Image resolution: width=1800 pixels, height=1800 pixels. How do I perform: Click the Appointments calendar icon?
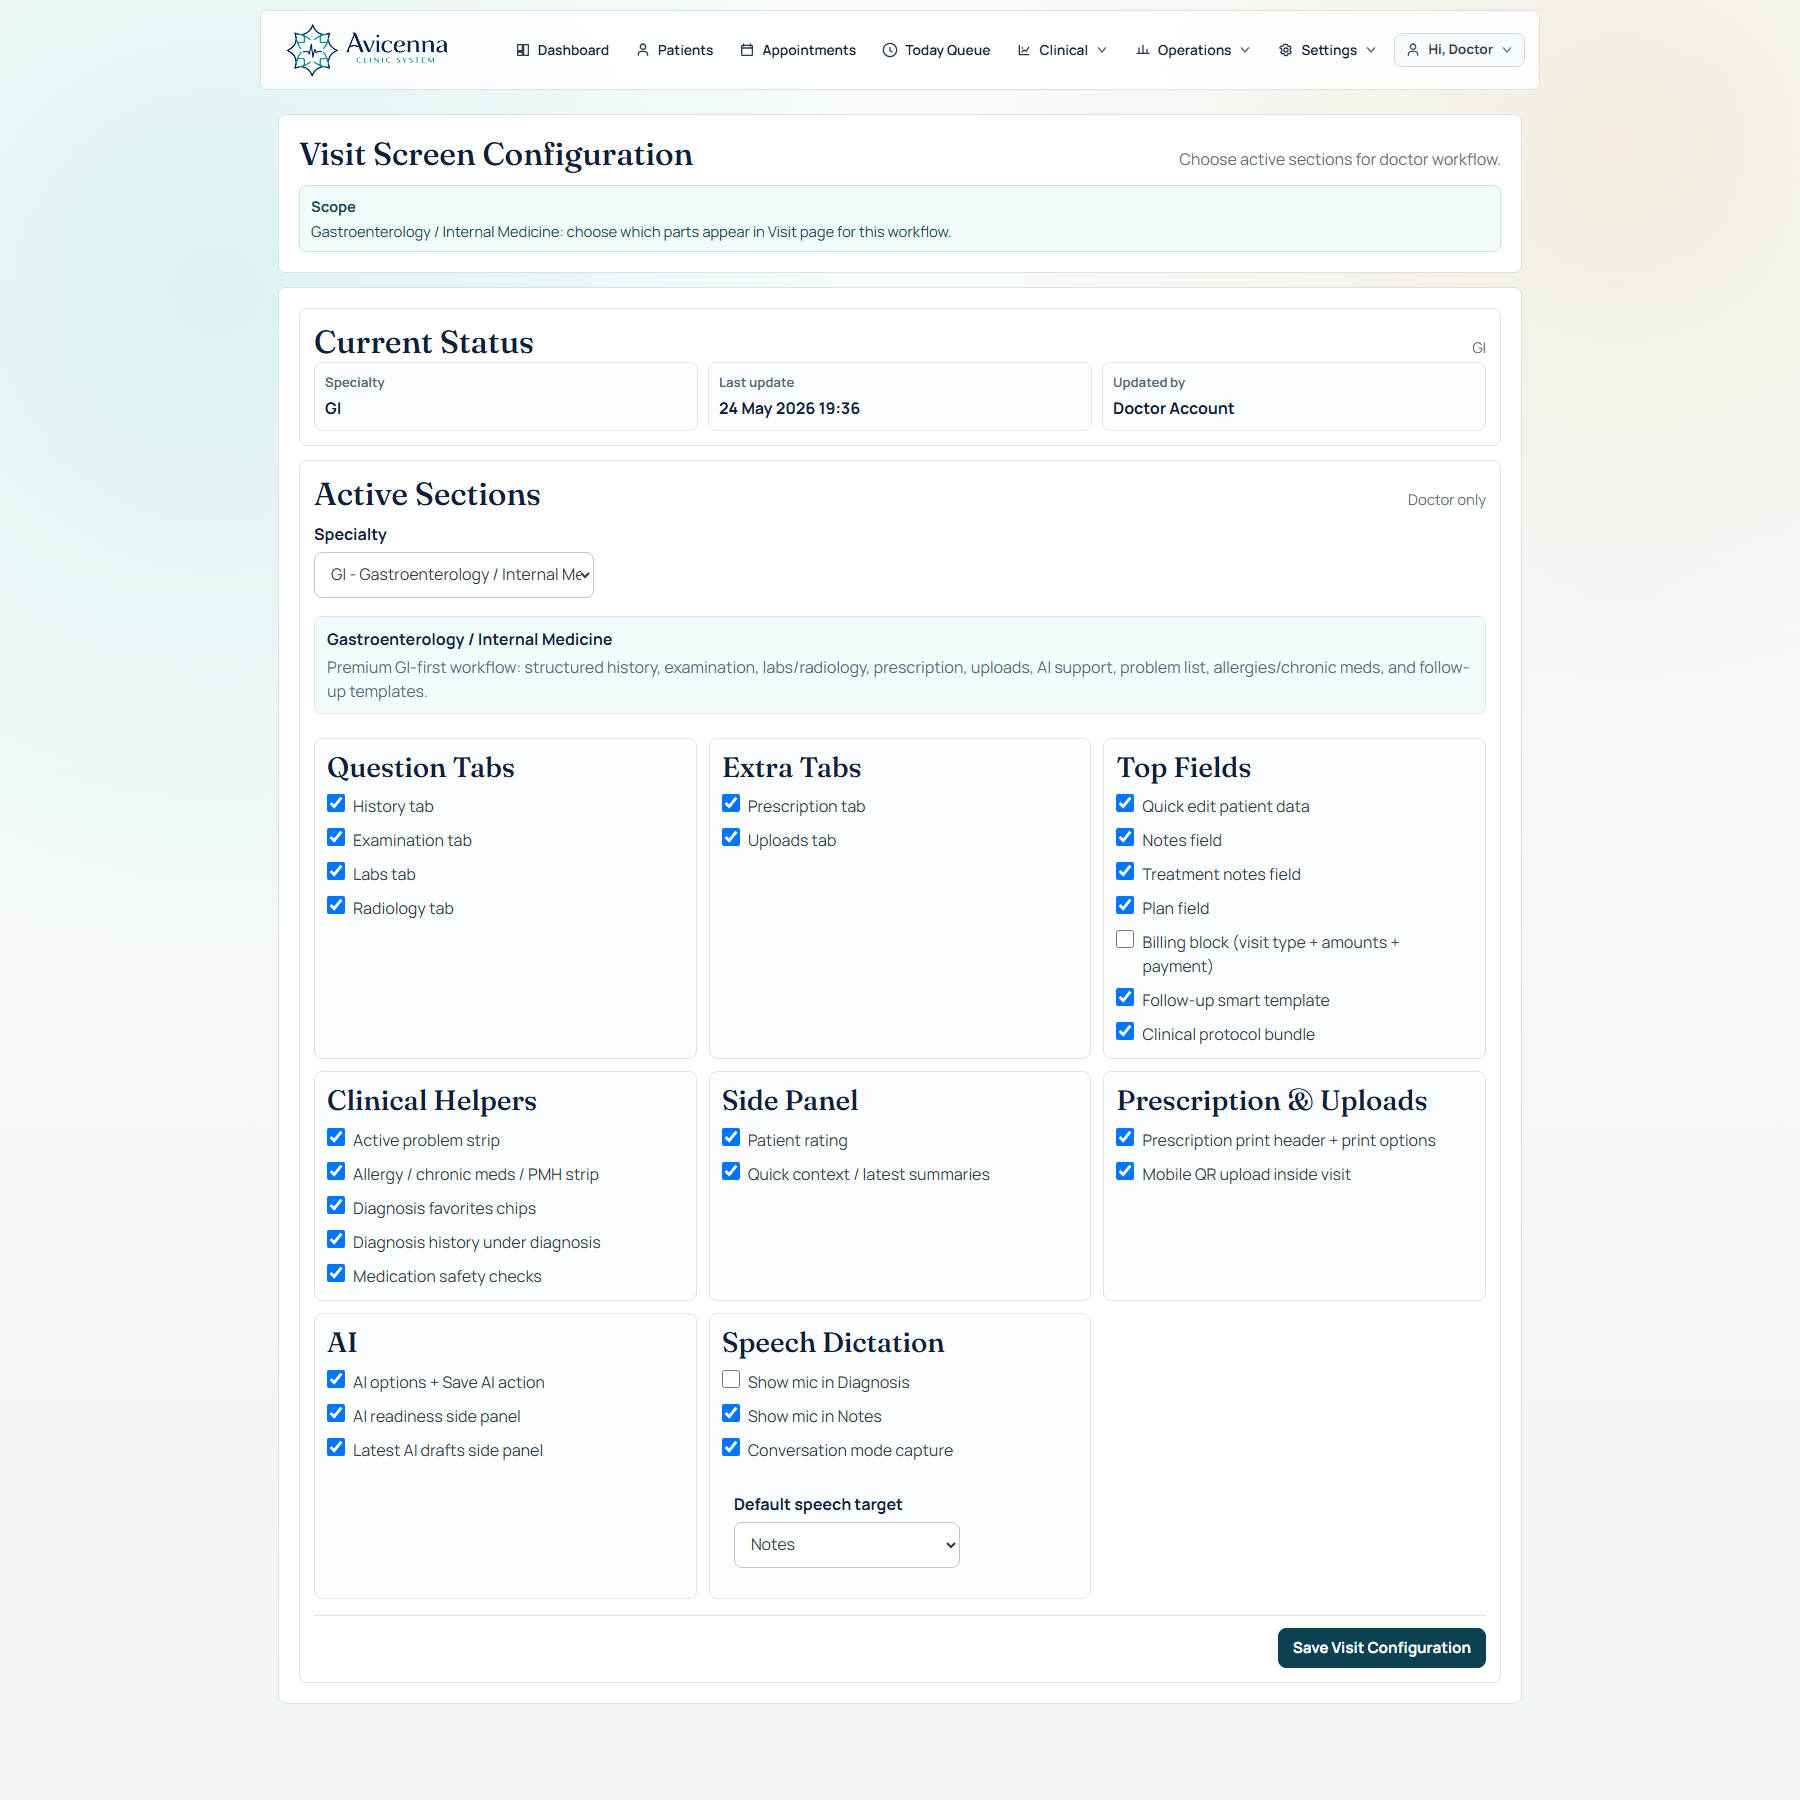[747, 50]
